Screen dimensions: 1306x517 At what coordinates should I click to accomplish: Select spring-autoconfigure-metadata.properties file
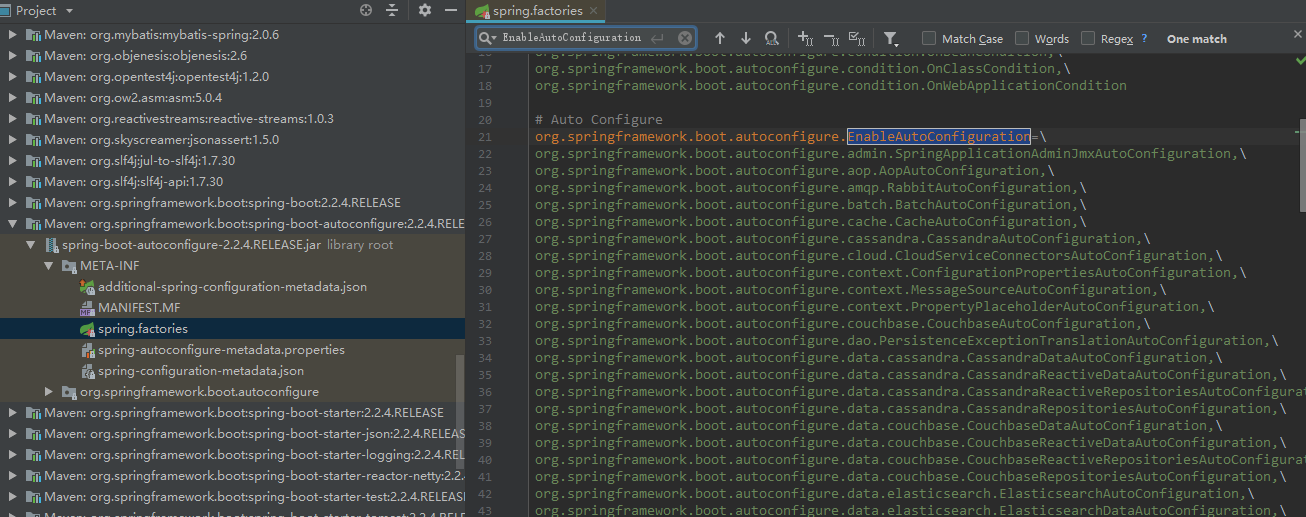pos(221,350)
